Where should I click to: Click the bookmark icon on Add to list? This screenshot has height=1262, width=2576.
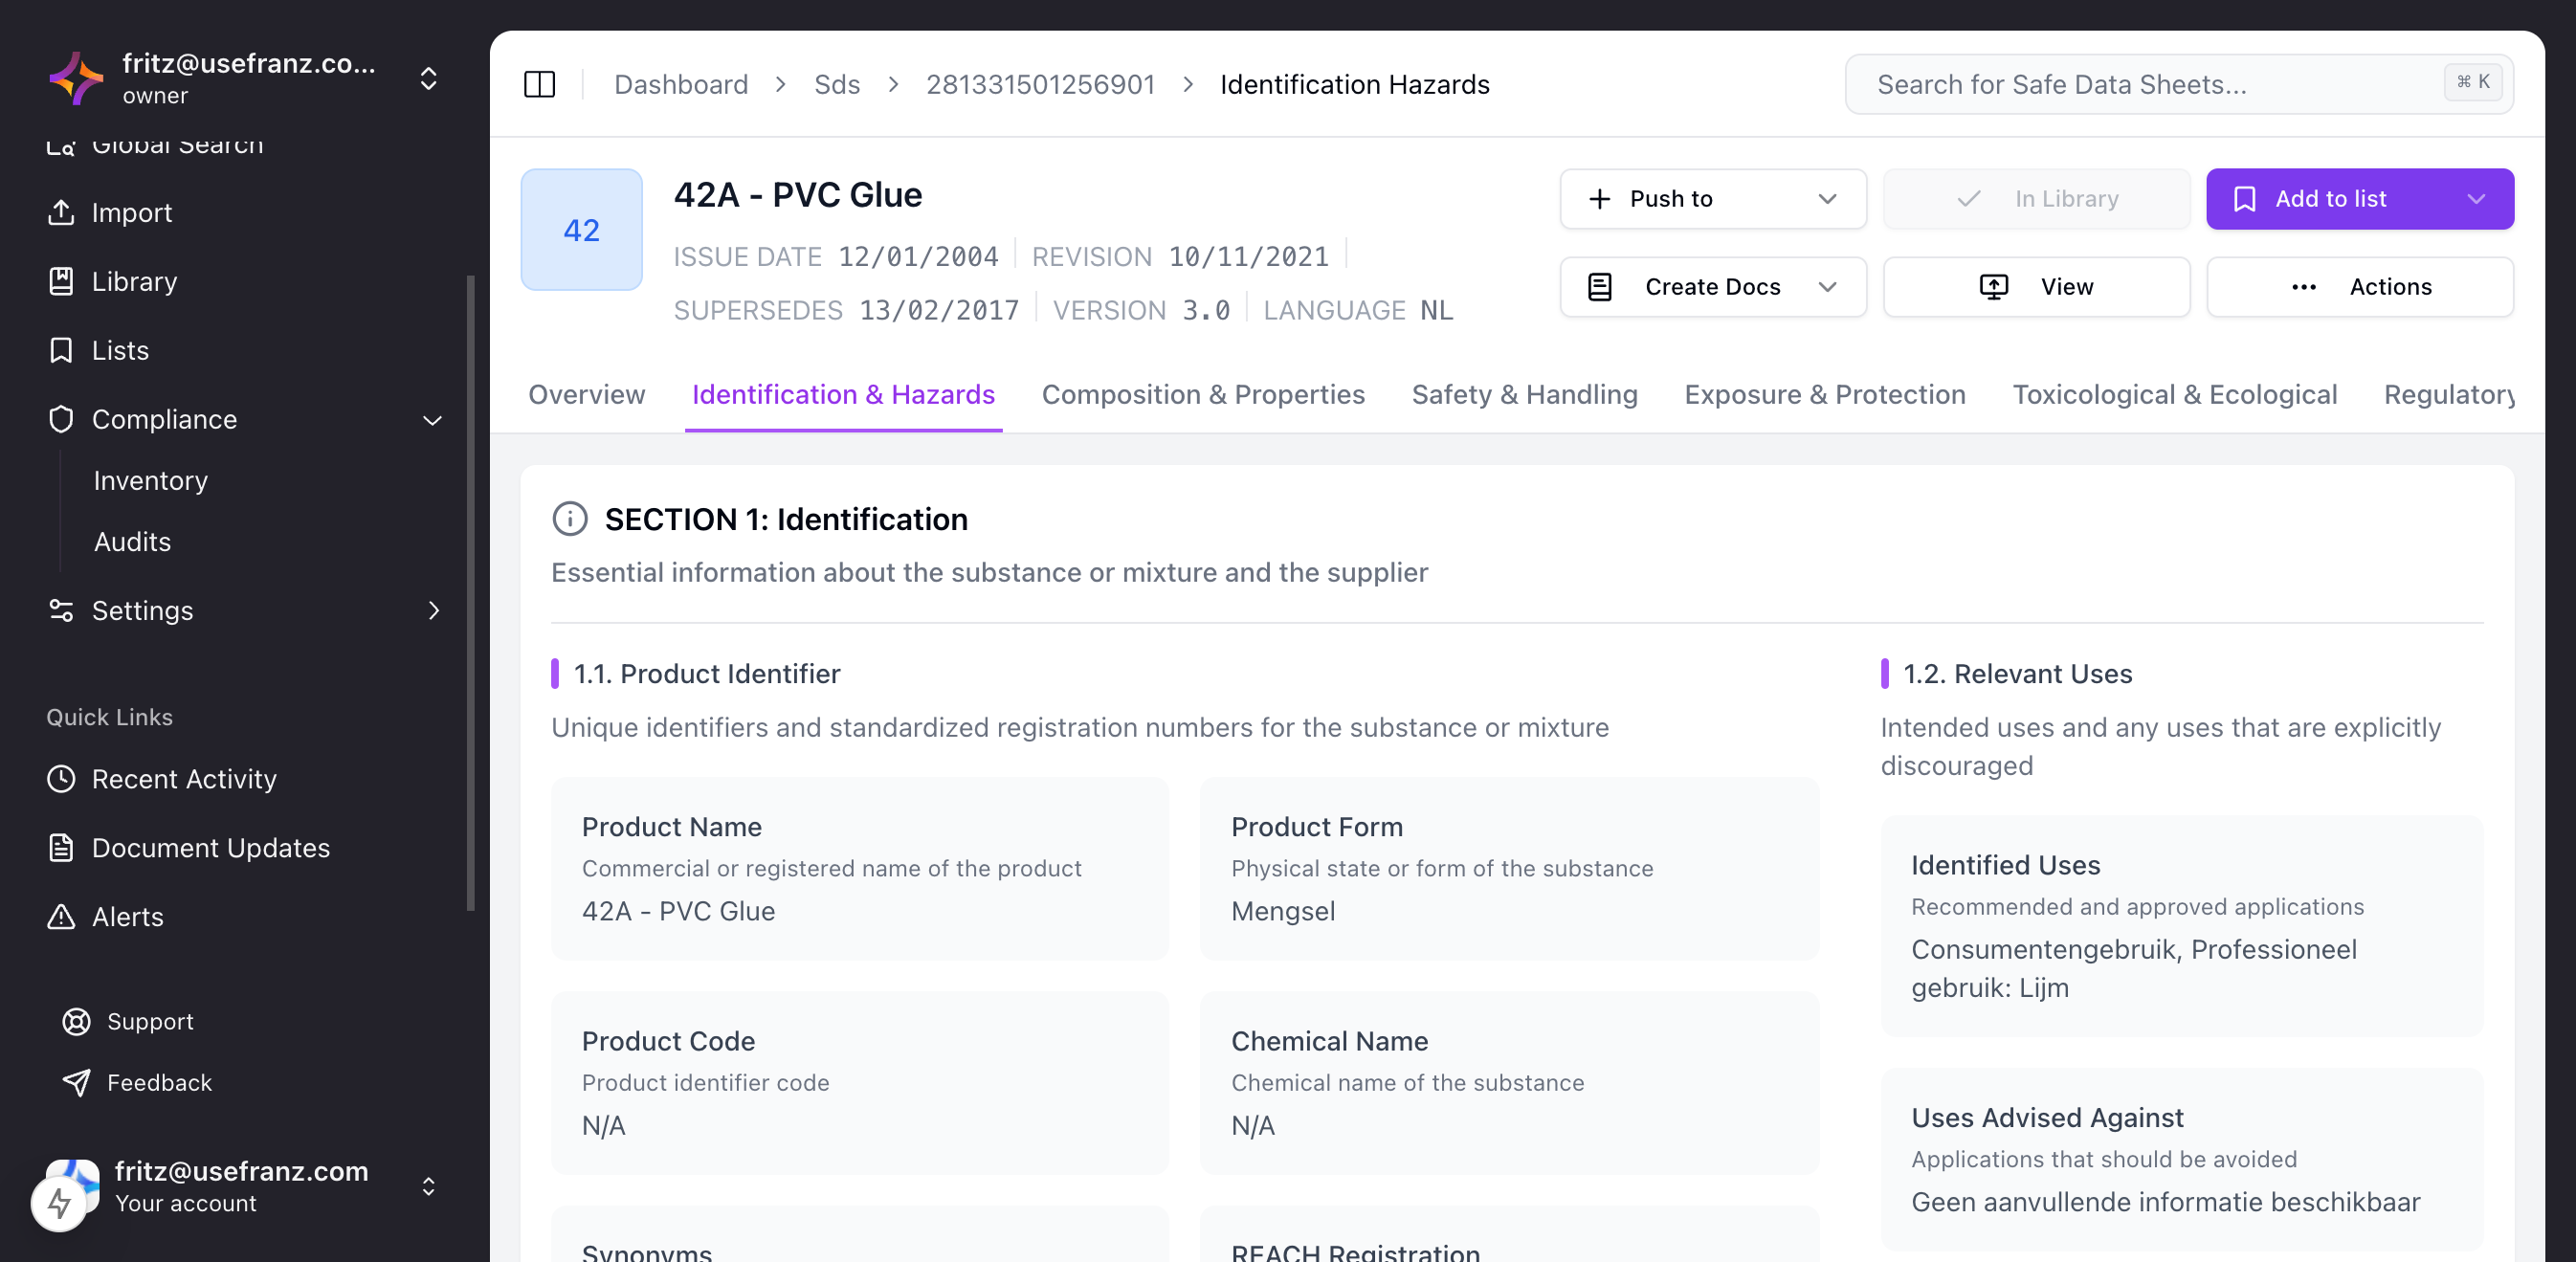pyautogui.click(x=2244, y=199)
